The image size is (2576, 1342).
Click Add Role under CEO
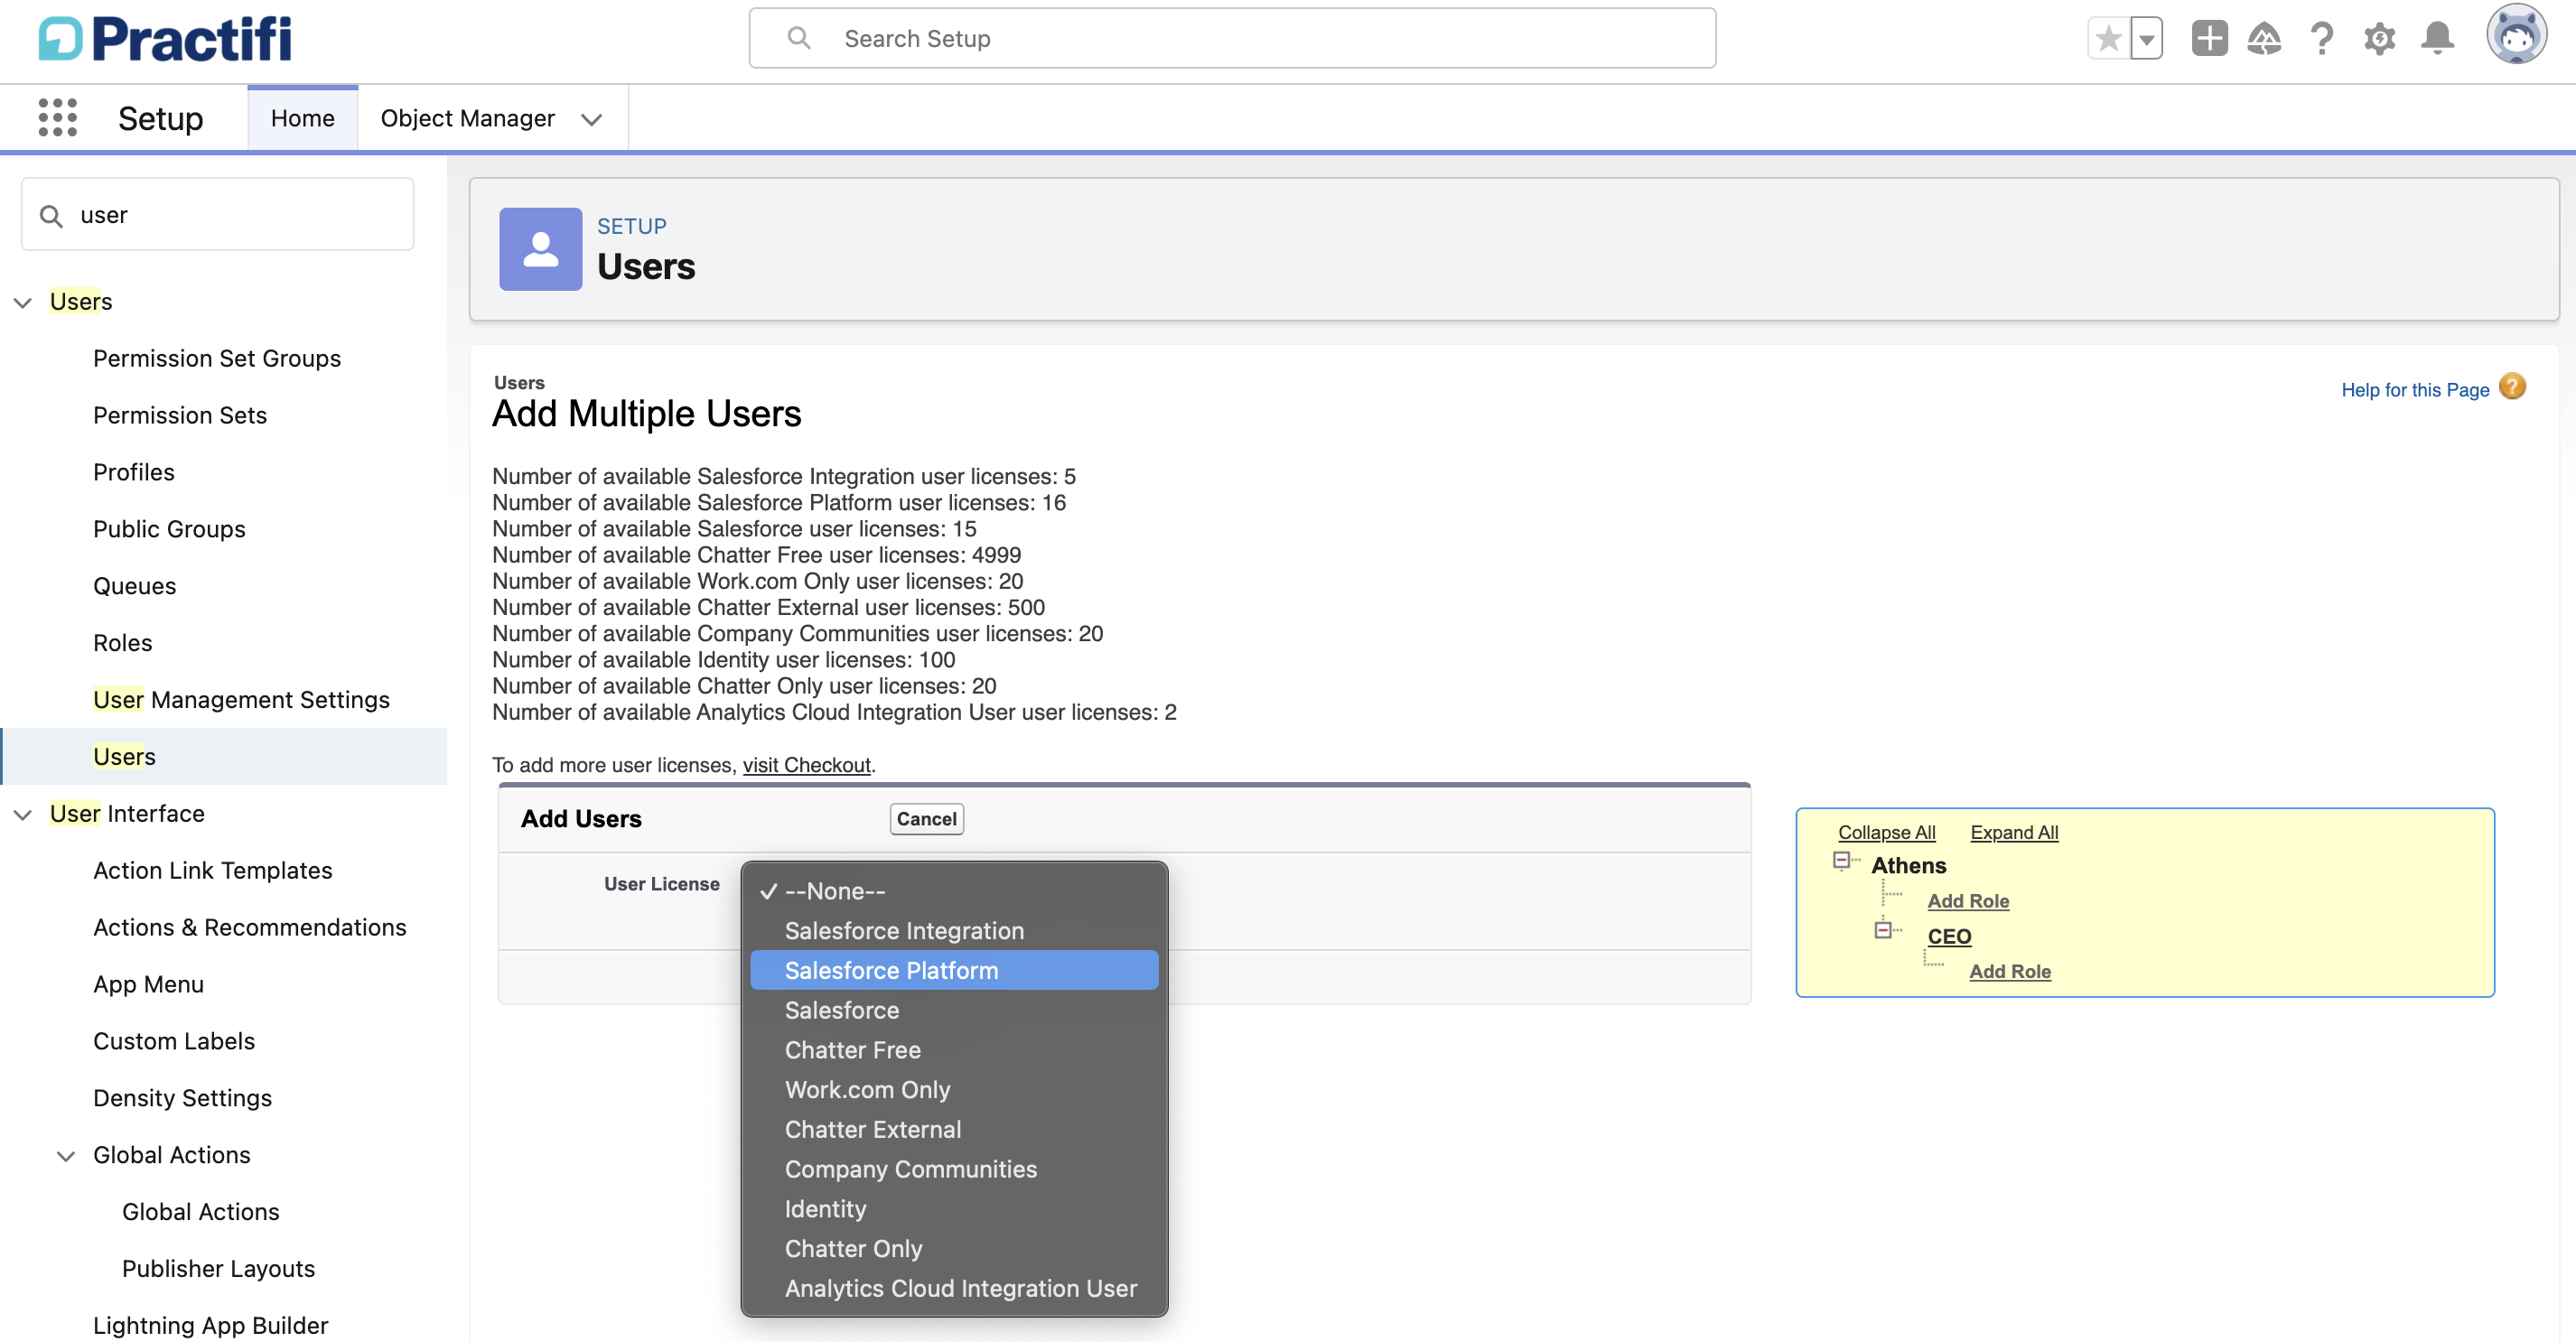pyautogui.click(x=2009, y=971)
